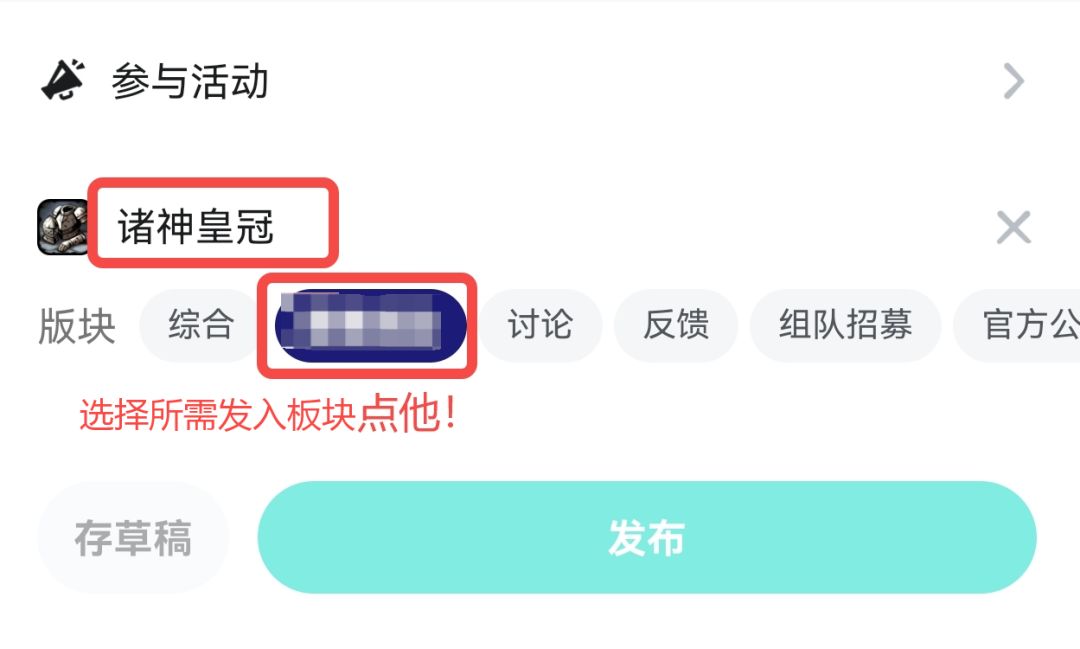
Task: Remove the 诸神皇冠 game with X icon
Action: pyautogui.click(x=1013, y=228)
